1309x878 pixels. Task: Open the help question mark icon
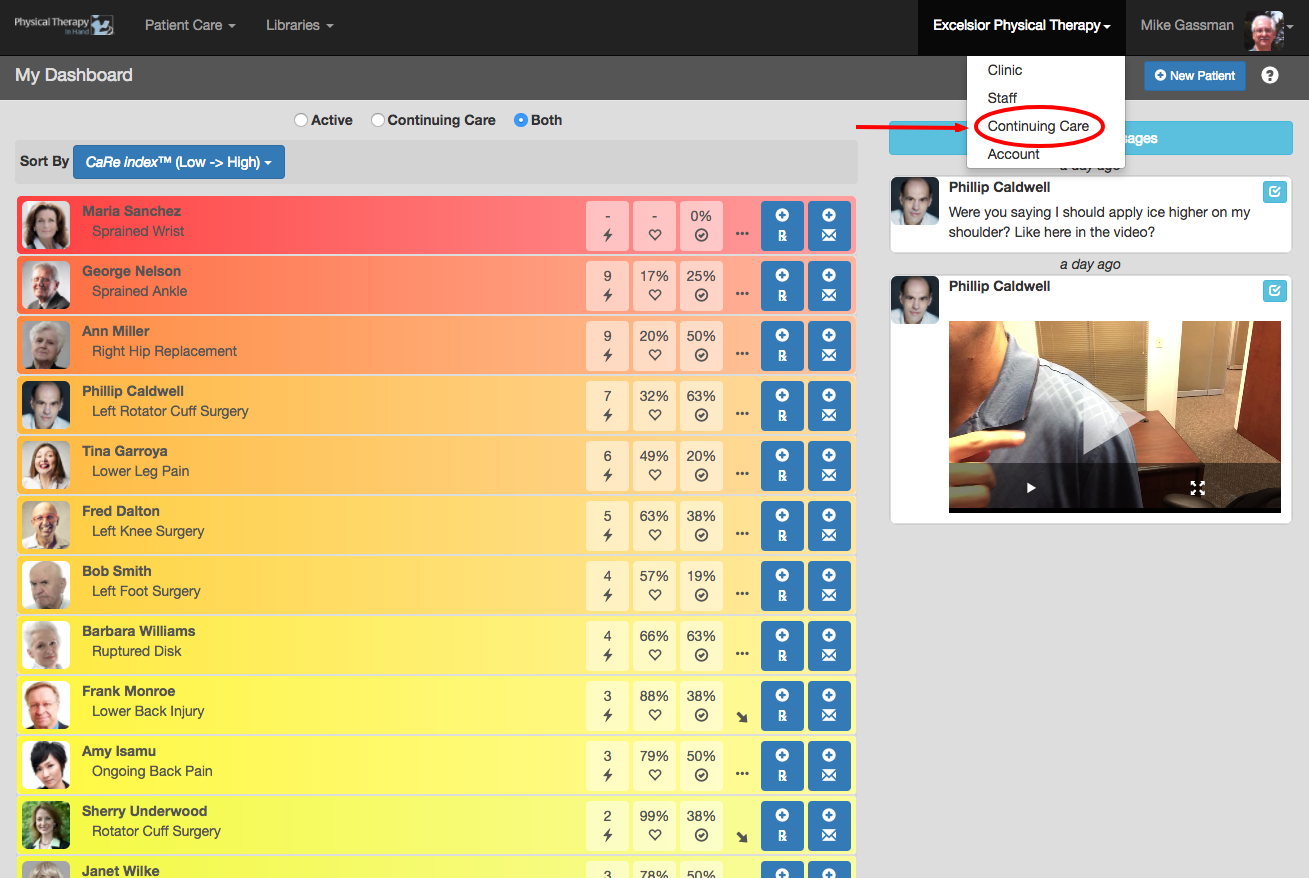tap(1270, 75)
